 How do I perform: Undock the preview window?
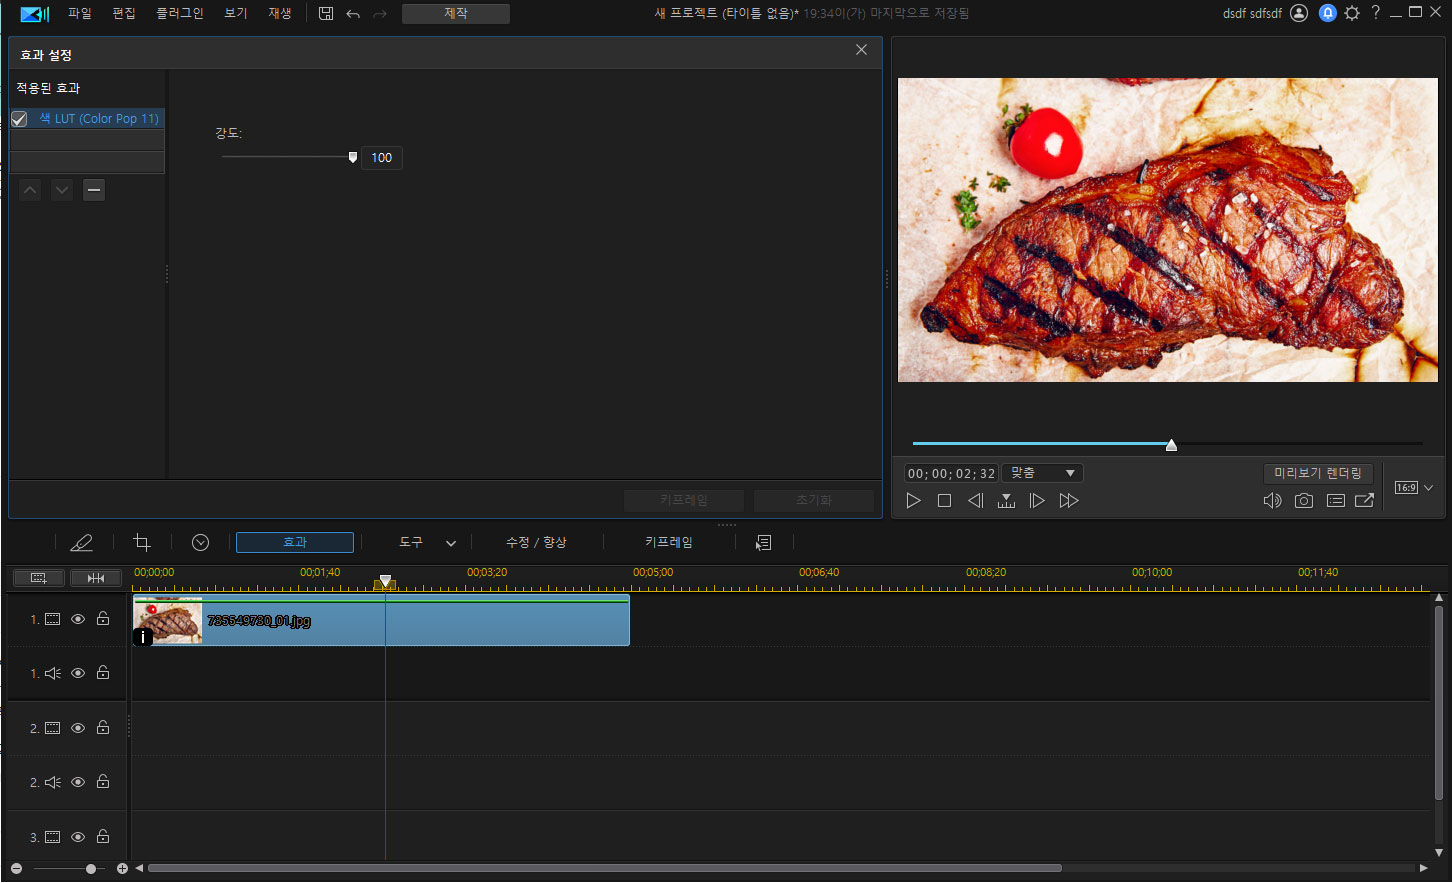(x=1364, y=501)
